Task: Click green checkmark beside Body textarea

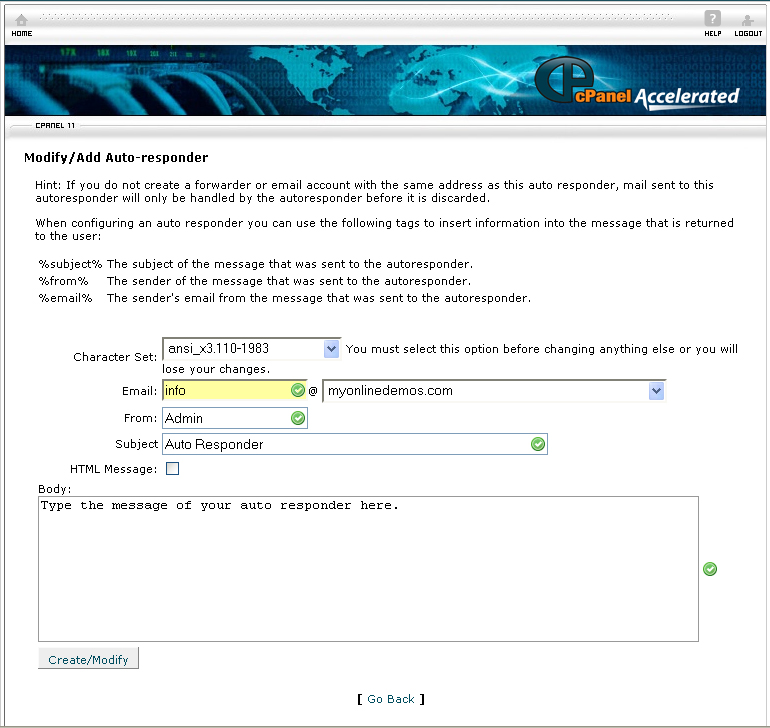Action: 710,569
